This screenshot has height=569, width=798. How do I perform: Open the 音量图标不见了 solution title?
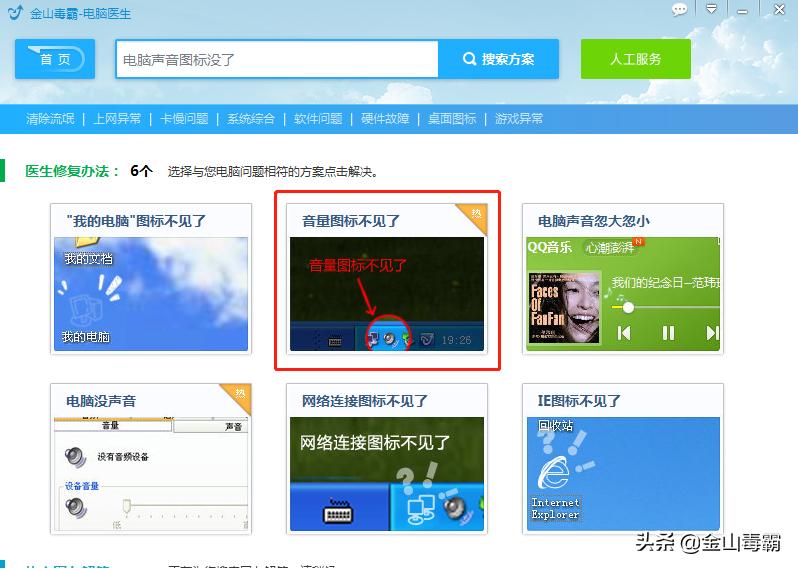coord(351,221)
